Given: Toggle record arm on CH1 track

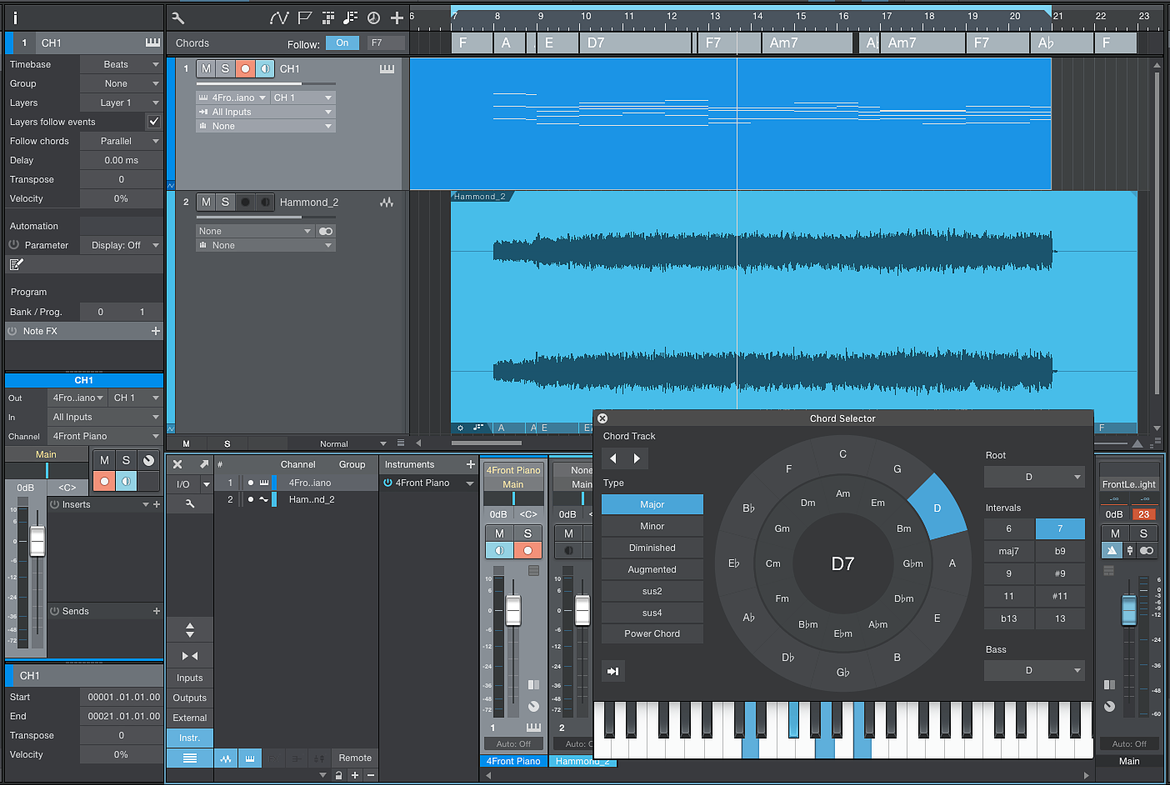Looking at the screenshot, I should click(245, 69).
